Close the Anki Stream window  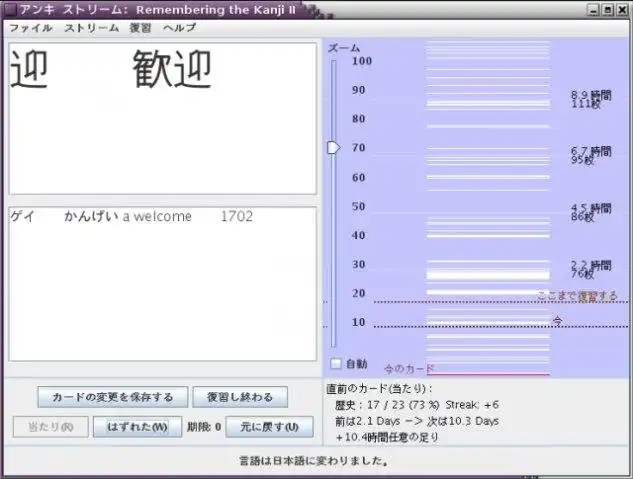tap(622, 10)
